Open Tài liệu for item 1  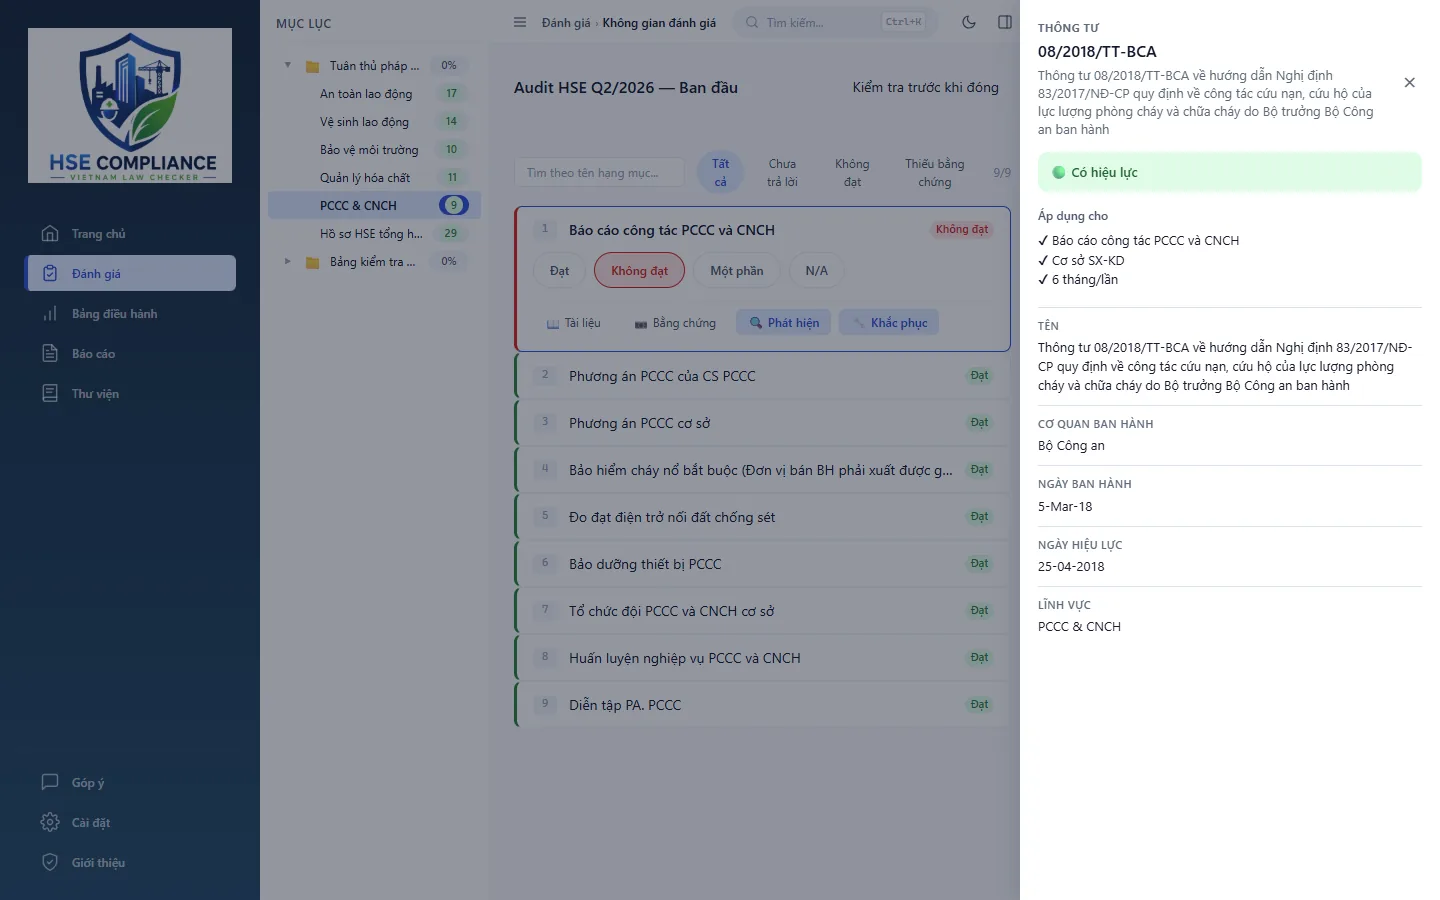(573, 323)
